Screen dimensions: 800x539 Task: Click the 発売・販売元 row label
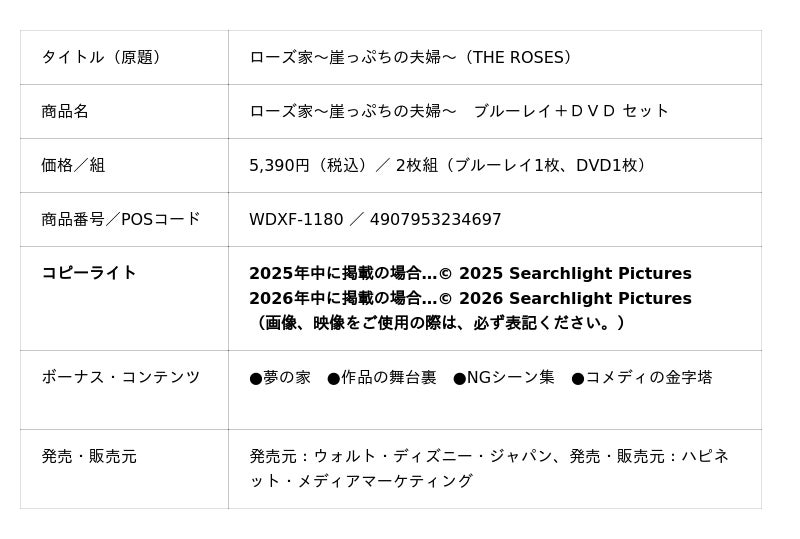coord(89,457)
